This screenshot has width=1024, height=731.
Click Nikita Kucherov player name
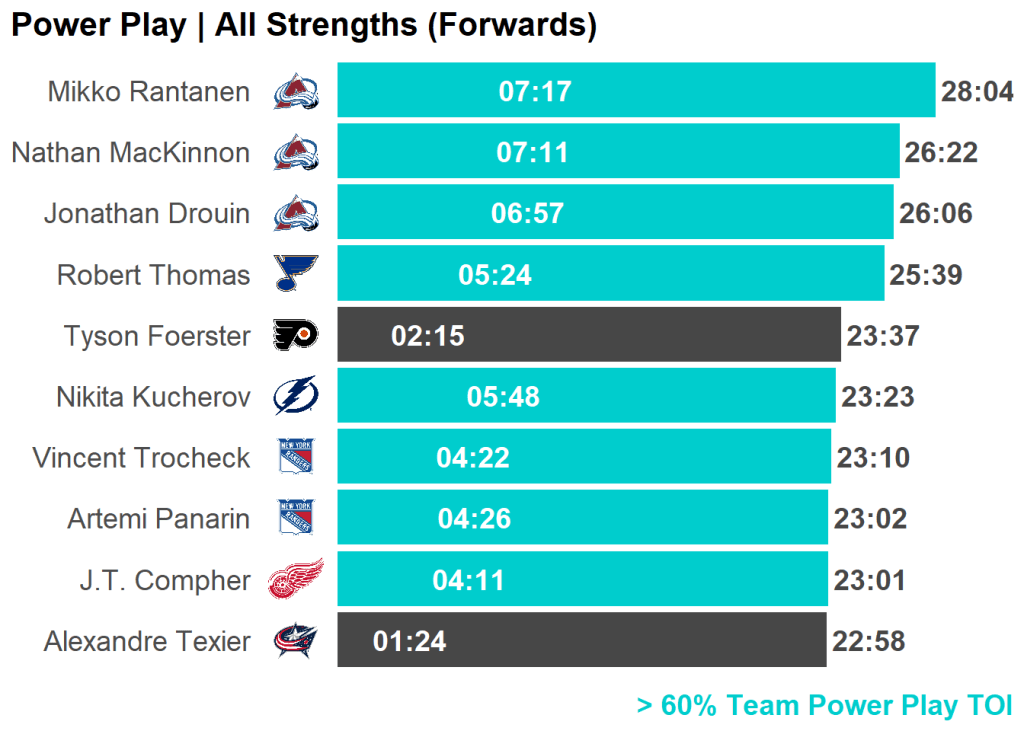(x=153, y=397)
